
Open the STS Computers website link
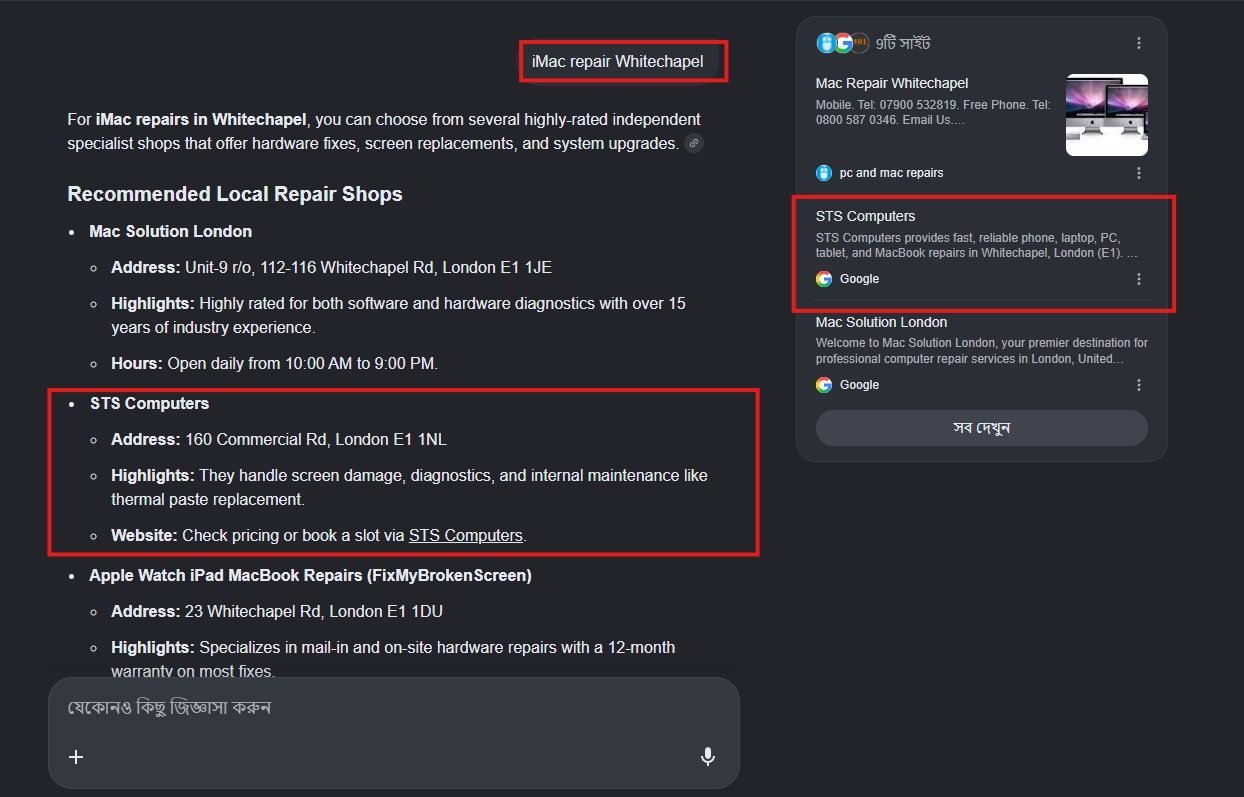(466, 535)
